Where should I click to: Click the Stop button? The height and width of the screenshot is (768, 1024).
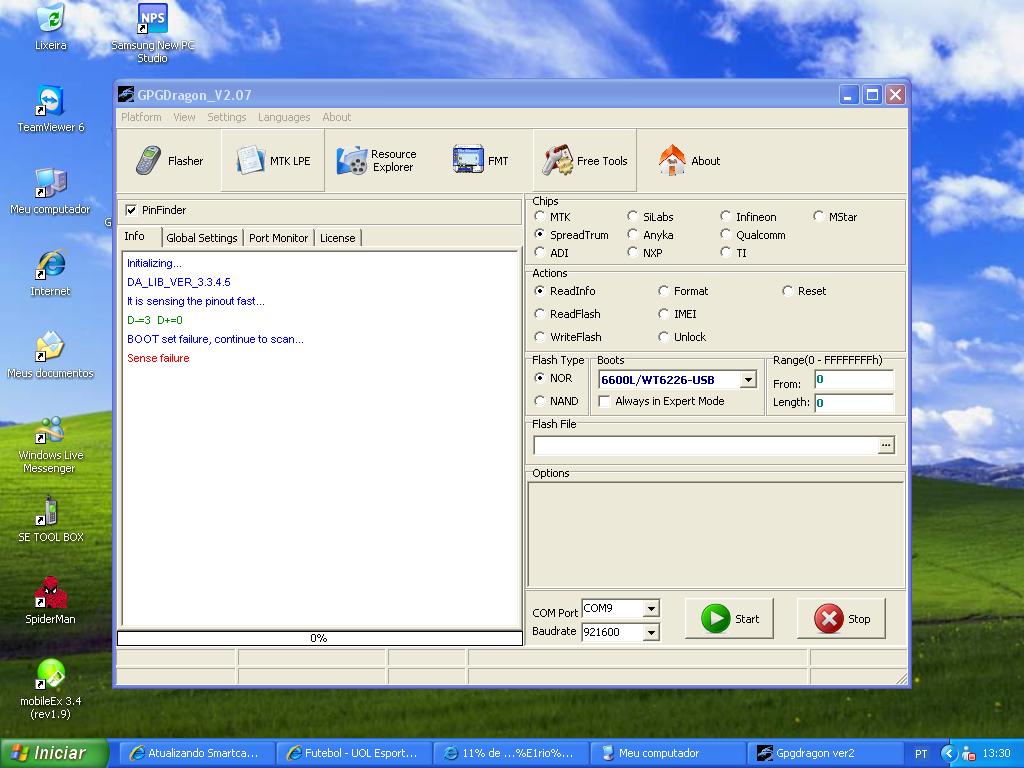[x=841, y=618]
